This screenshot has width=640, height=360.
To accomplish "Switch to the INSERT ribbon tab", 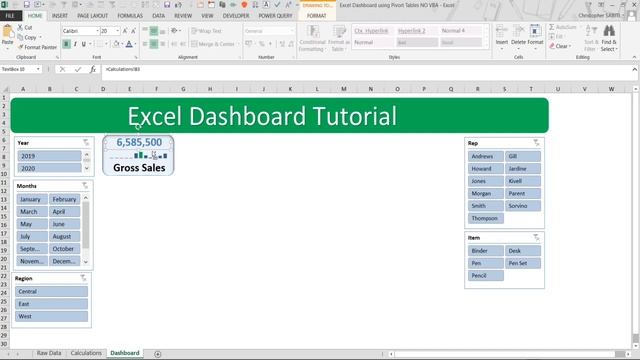I will coord(60,16).
